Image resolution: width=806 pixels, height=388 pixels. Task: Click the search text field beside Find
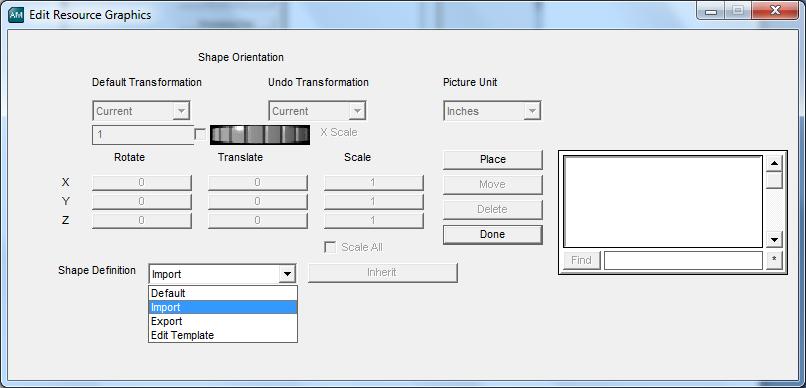coord(683,261)
